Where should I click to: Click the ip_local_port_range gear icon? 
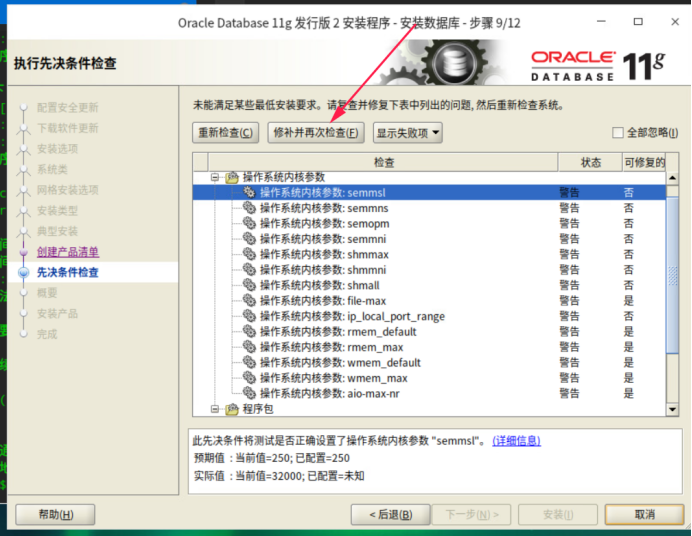[x=249, y=315]
